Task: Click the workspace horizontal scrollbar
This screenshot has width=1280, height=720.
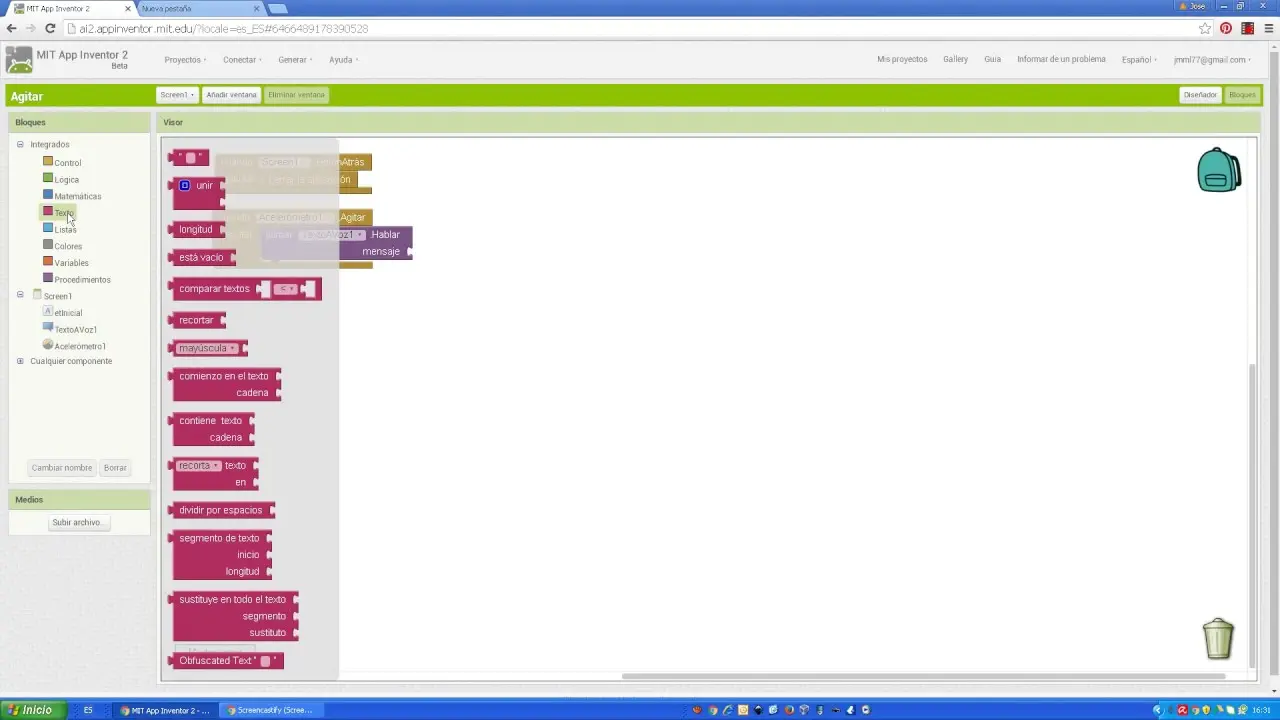Action: pos(923,677)
